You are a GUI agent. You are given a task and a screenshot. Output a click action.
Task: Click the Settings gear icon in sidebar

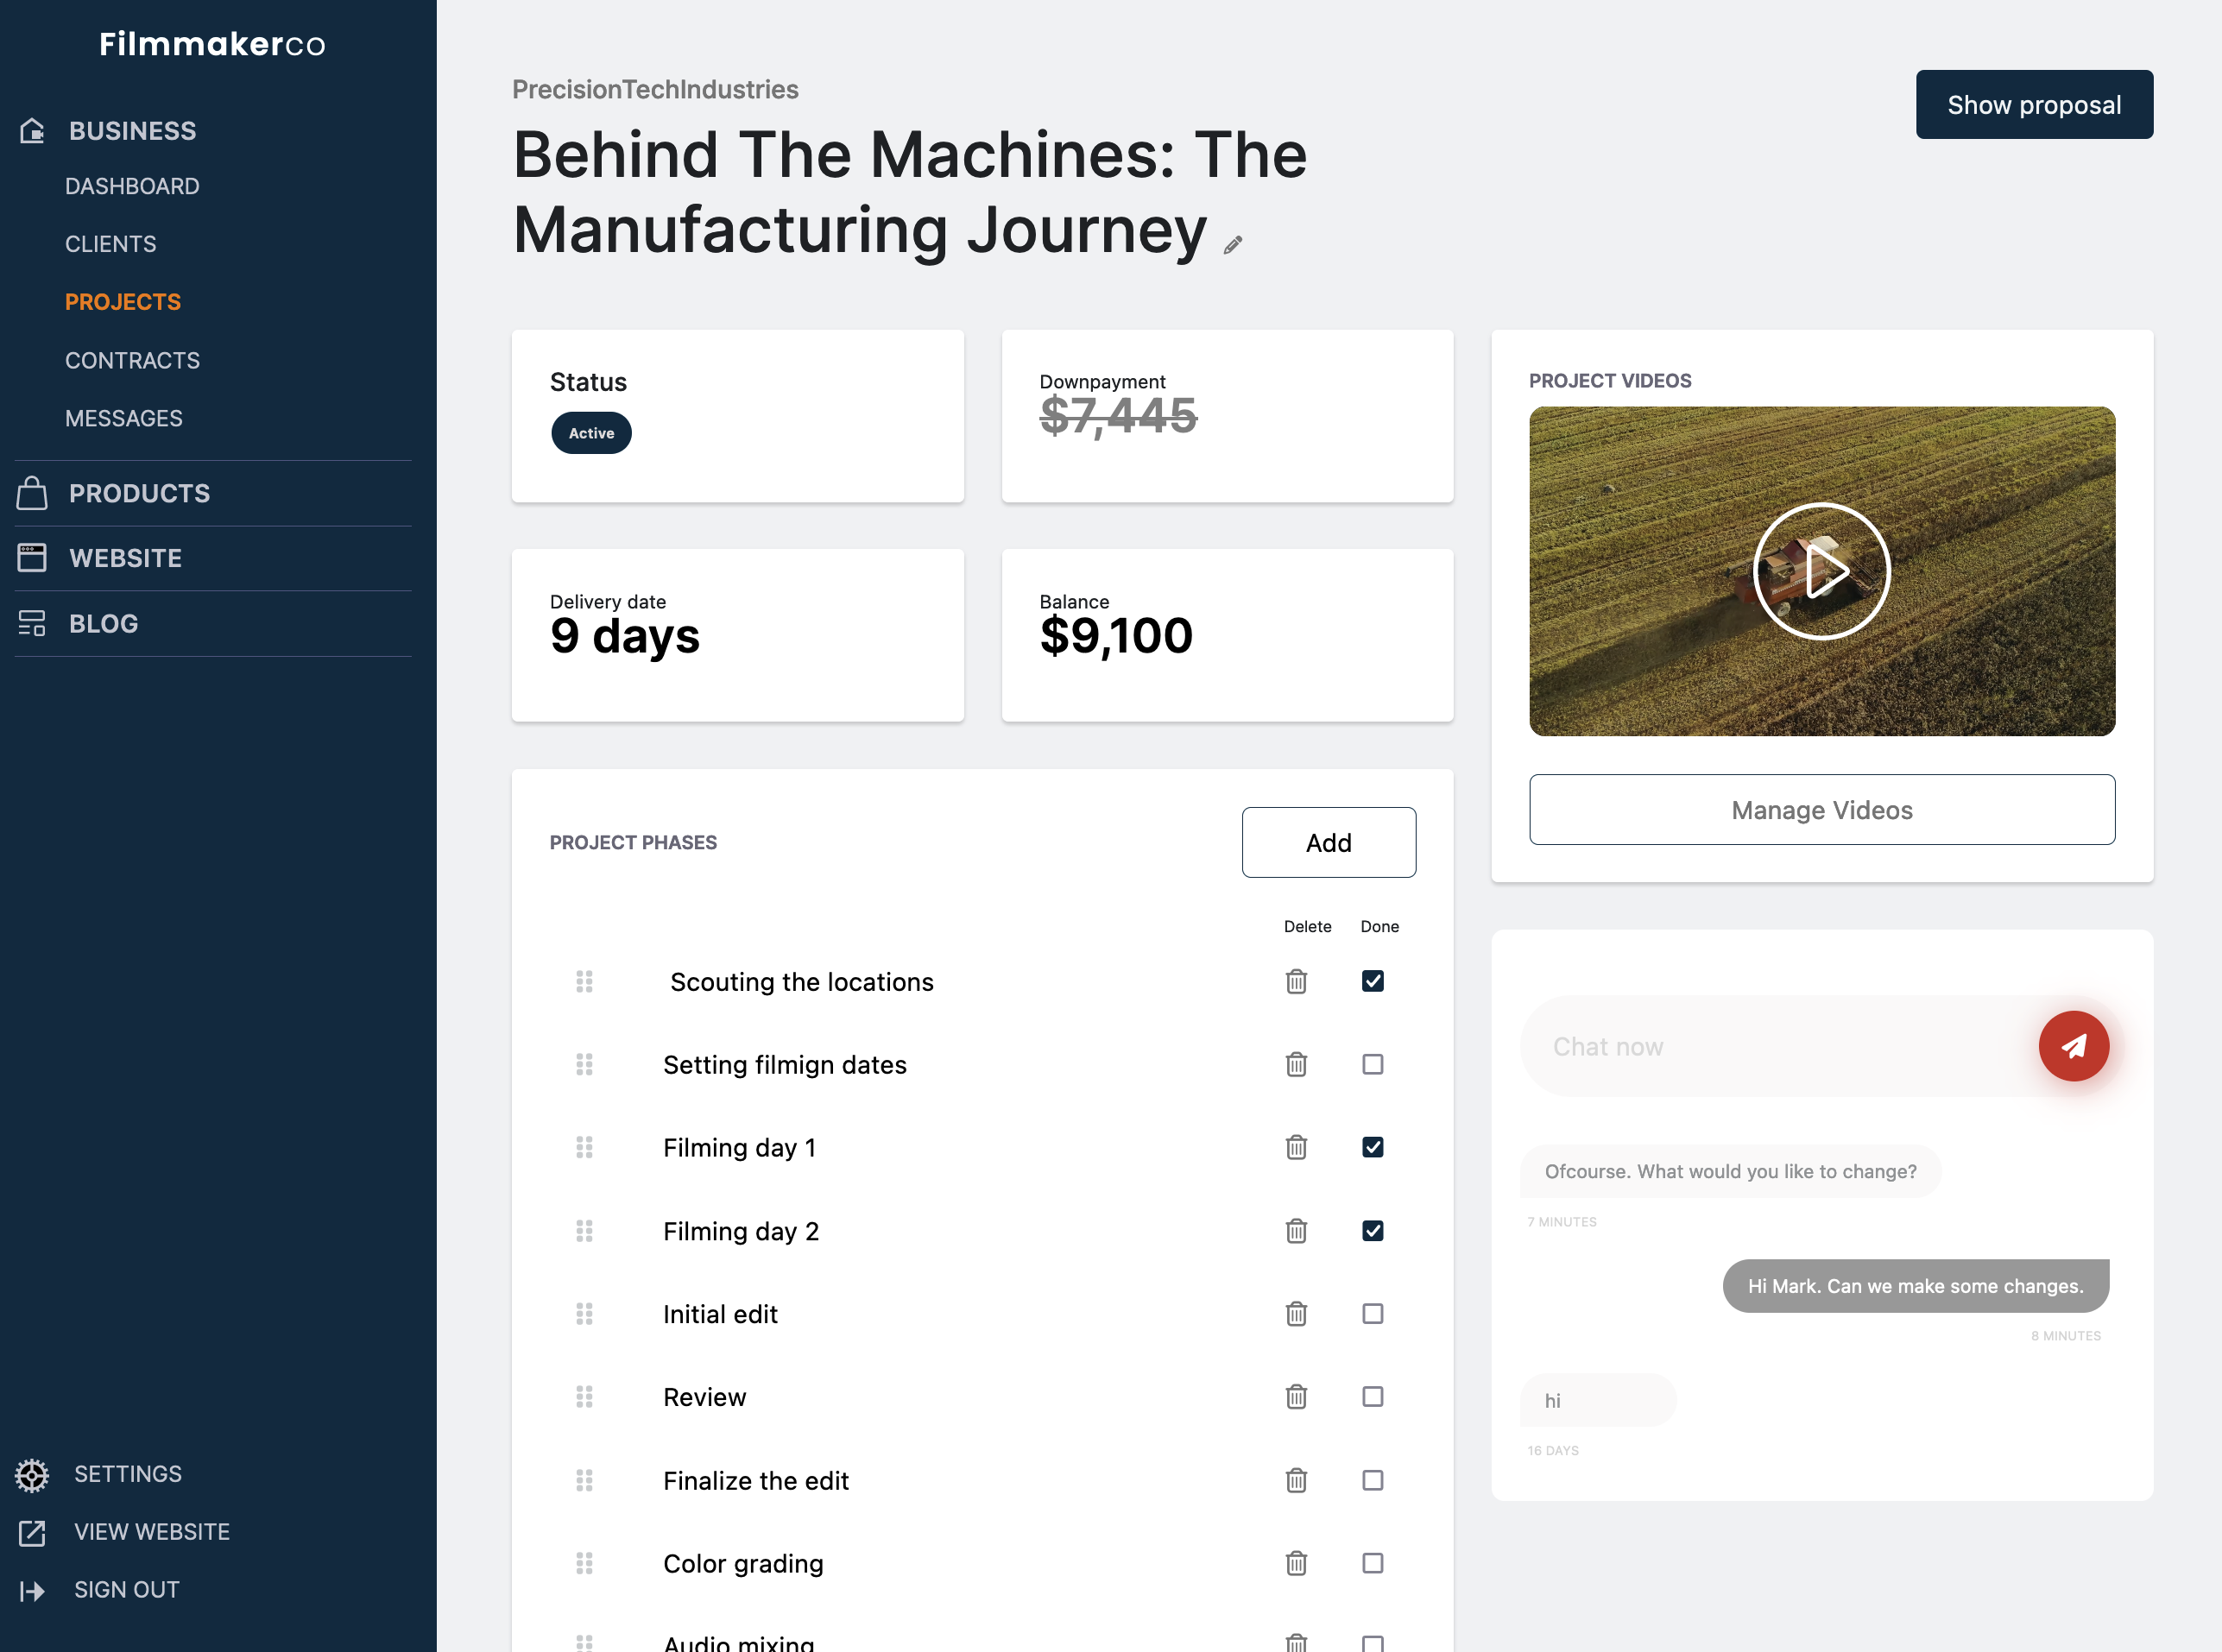32,1475
